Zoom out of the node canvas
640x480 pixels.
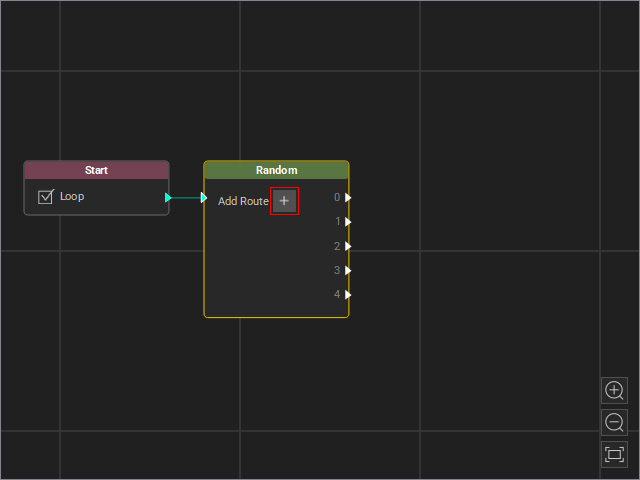click(614, 422)
